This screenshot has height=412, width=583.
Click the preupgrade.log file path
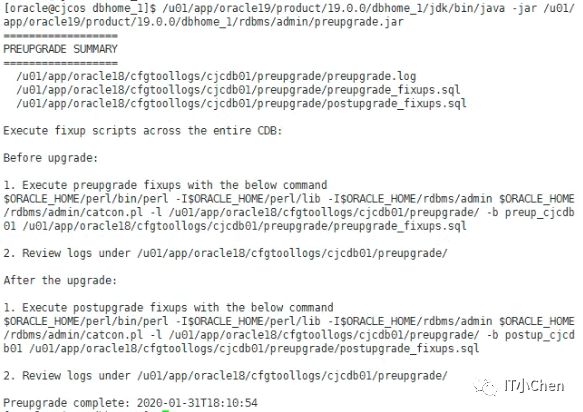point(216,76)
